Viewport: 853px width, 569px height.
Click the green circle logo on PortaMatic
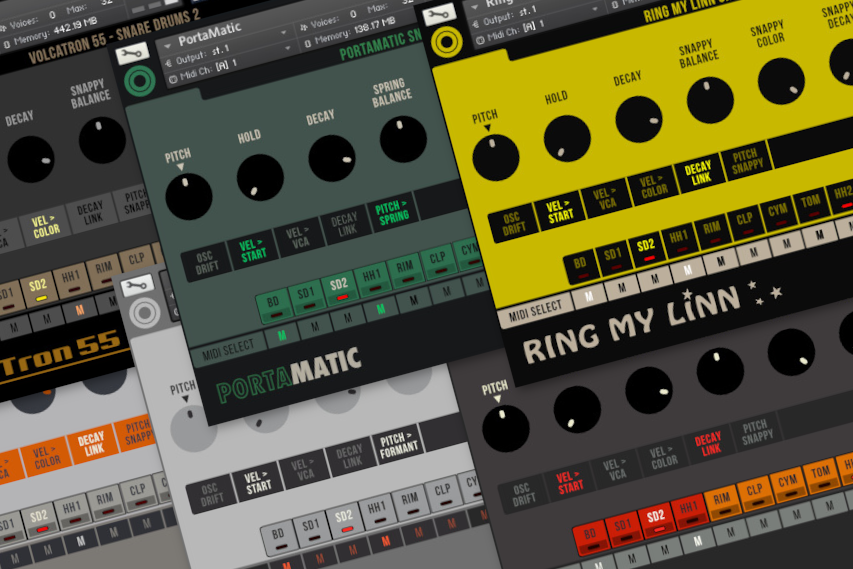(140, 81)
